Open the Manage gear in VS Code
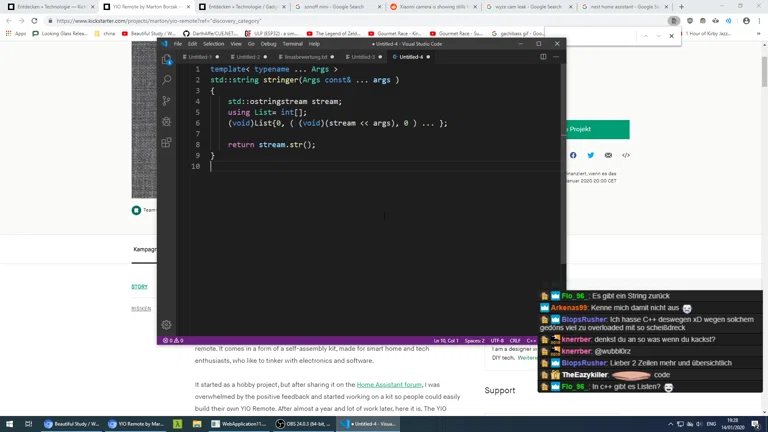768x432 pixels. [167, 325]
